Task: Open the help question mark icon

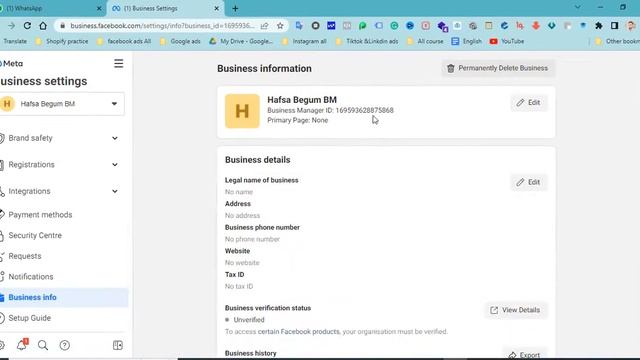Action: [x=64, y=345]
